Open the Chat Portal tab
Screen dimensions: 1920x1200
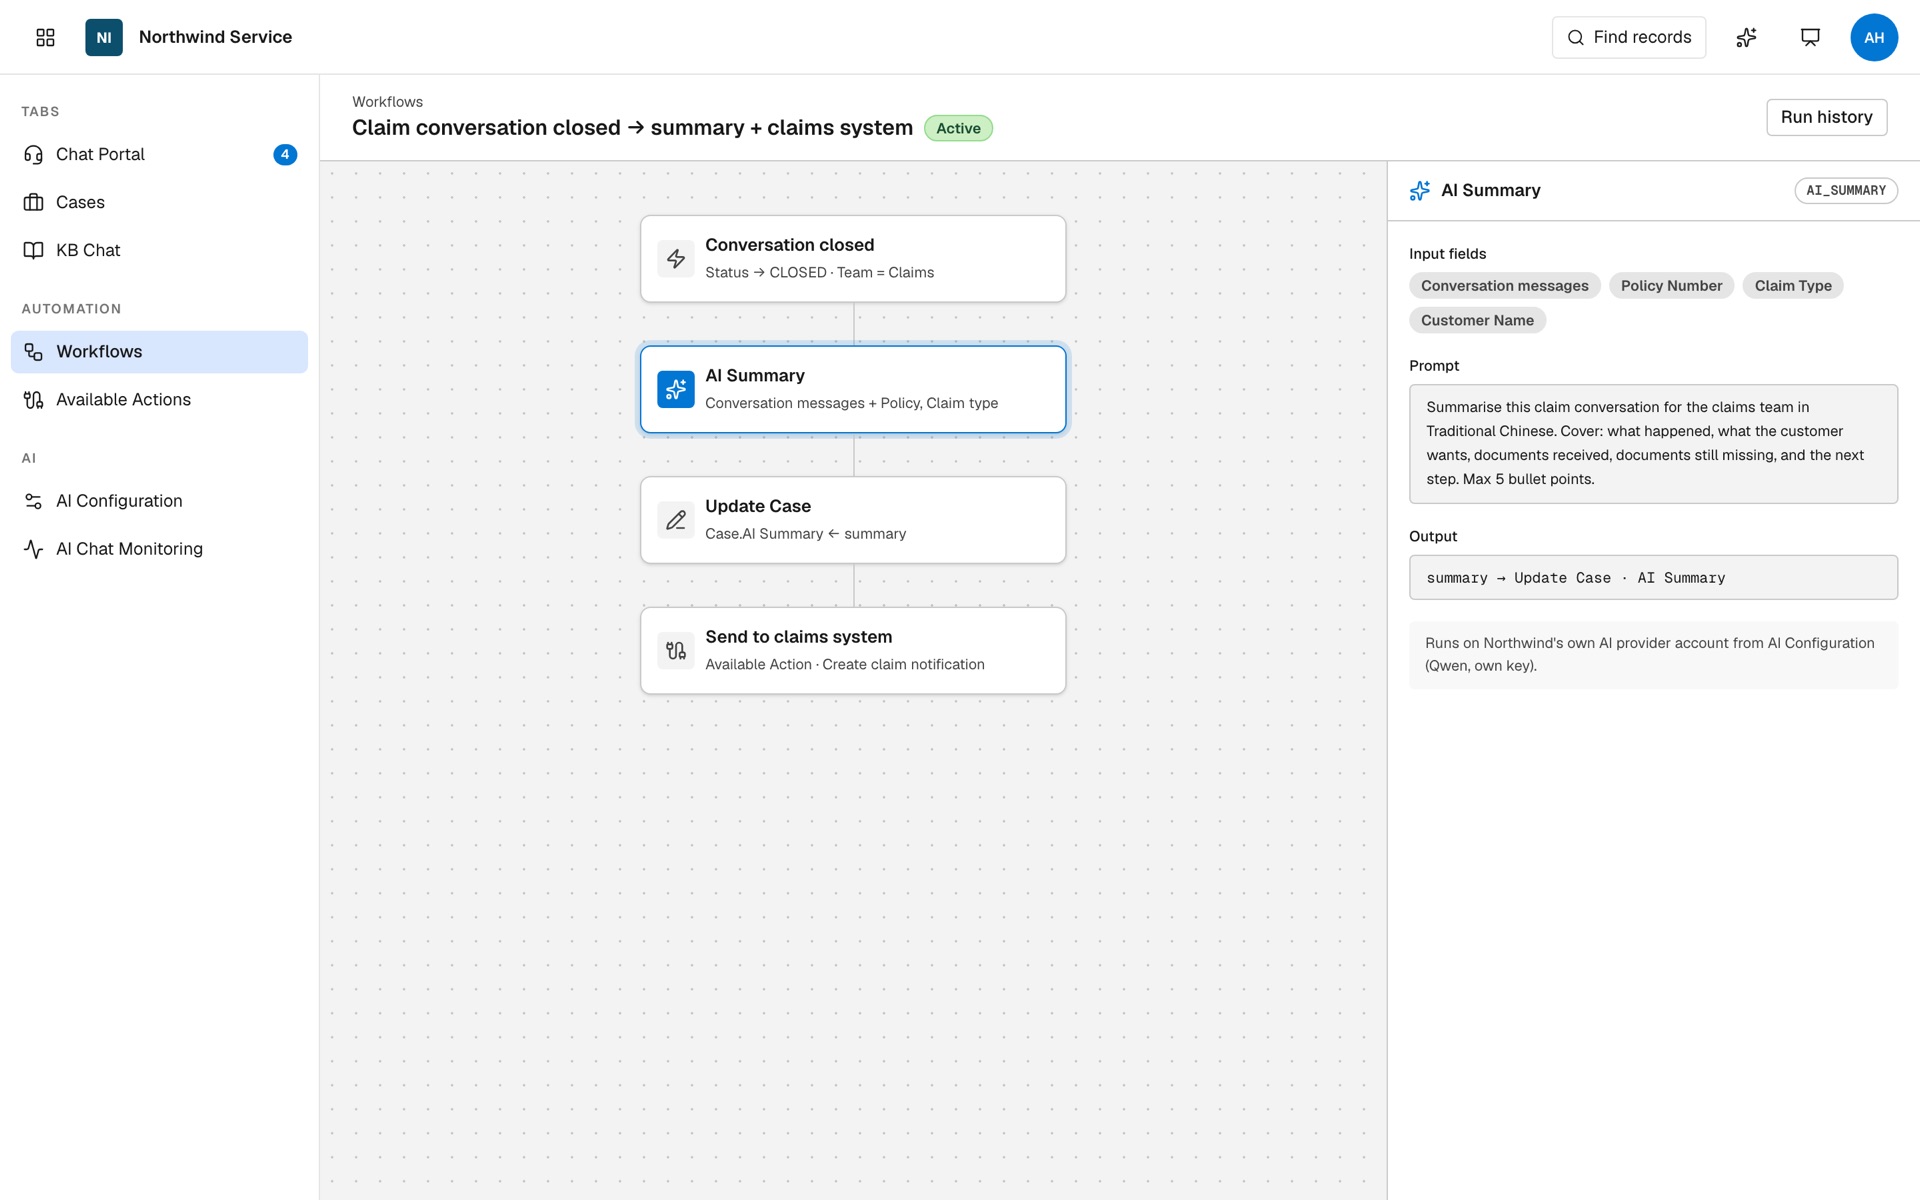tap(159, 154)
